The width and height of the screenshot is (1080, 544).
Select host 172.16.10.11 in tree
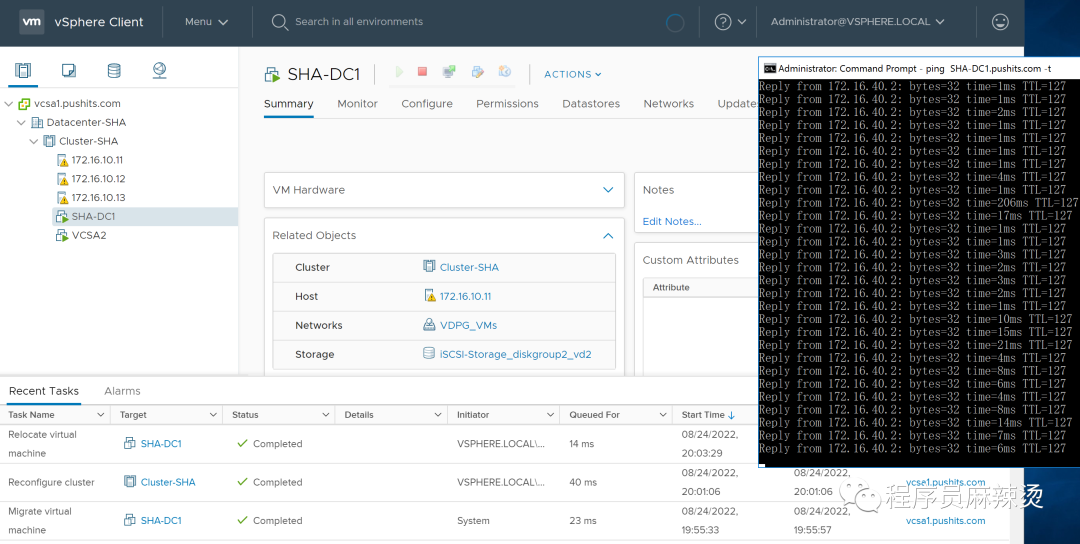(97, 160)
